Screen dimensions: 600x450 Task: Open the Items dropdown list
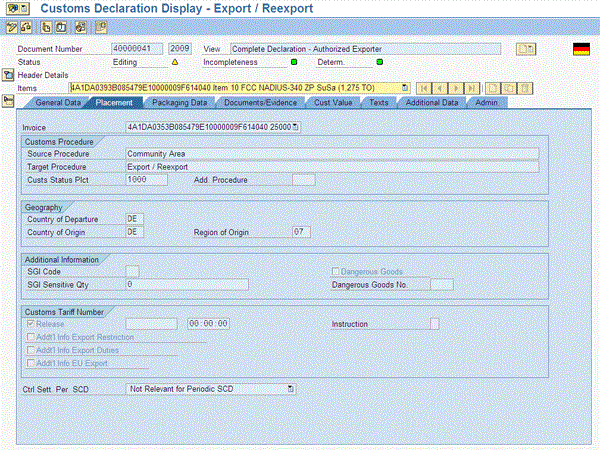pos(406,88)
